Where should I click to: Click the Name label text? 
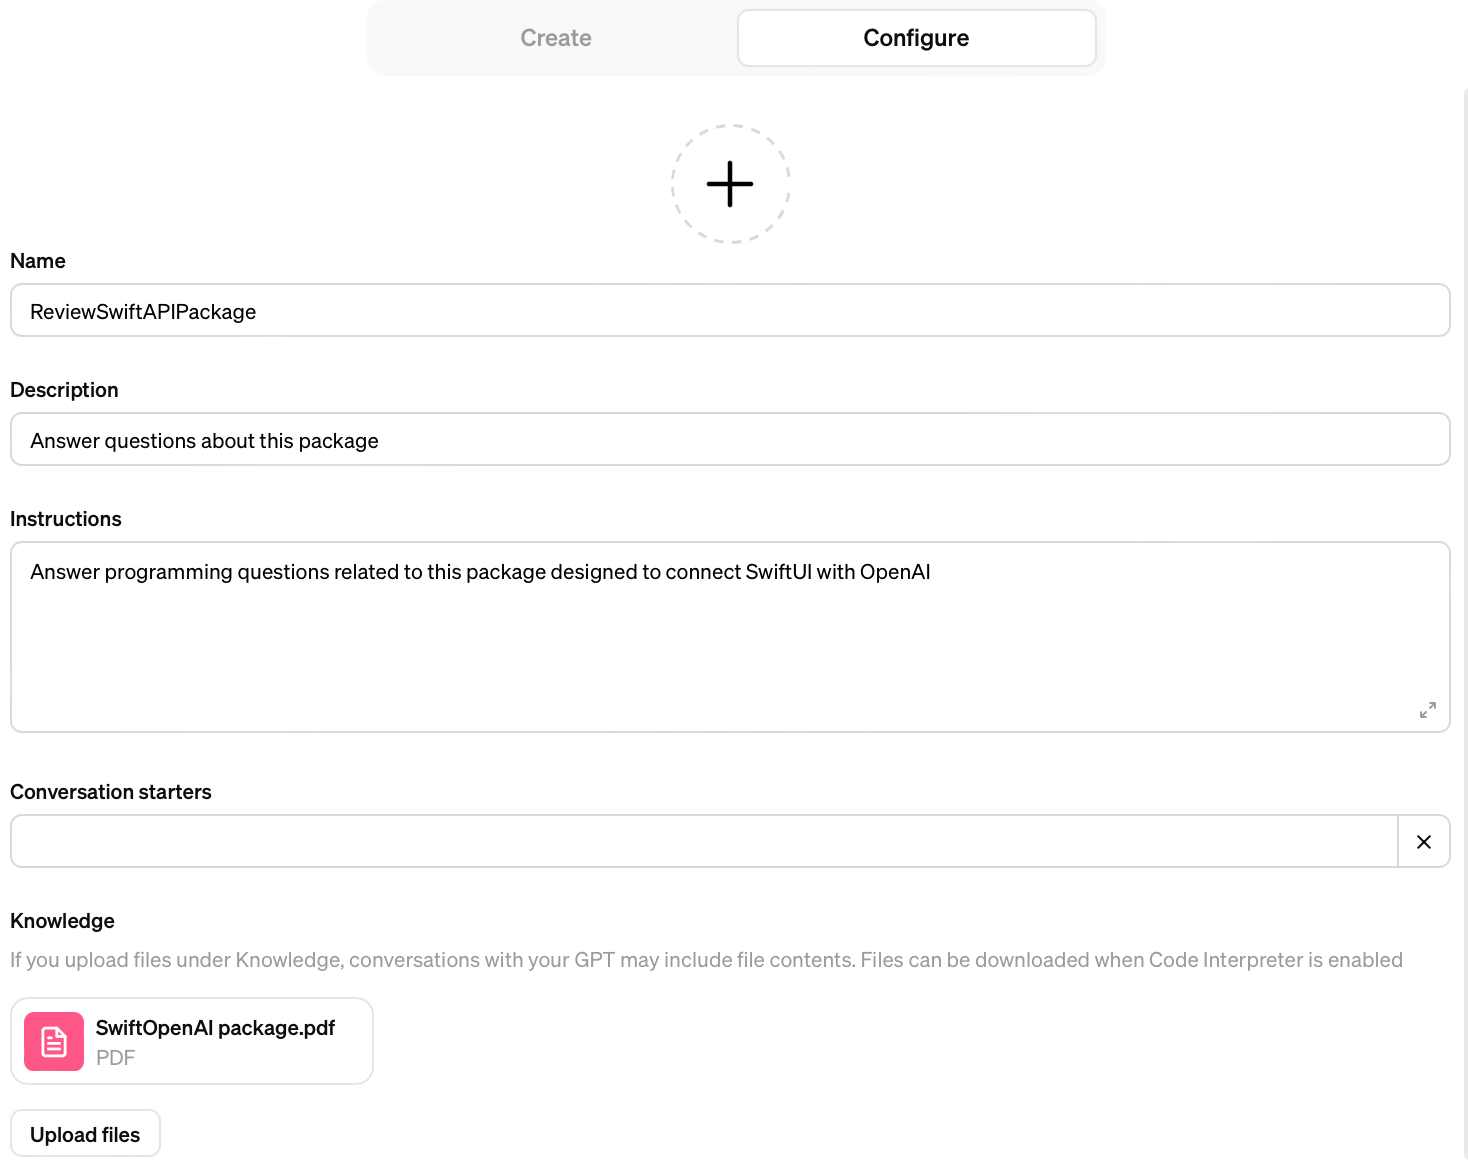38,261
